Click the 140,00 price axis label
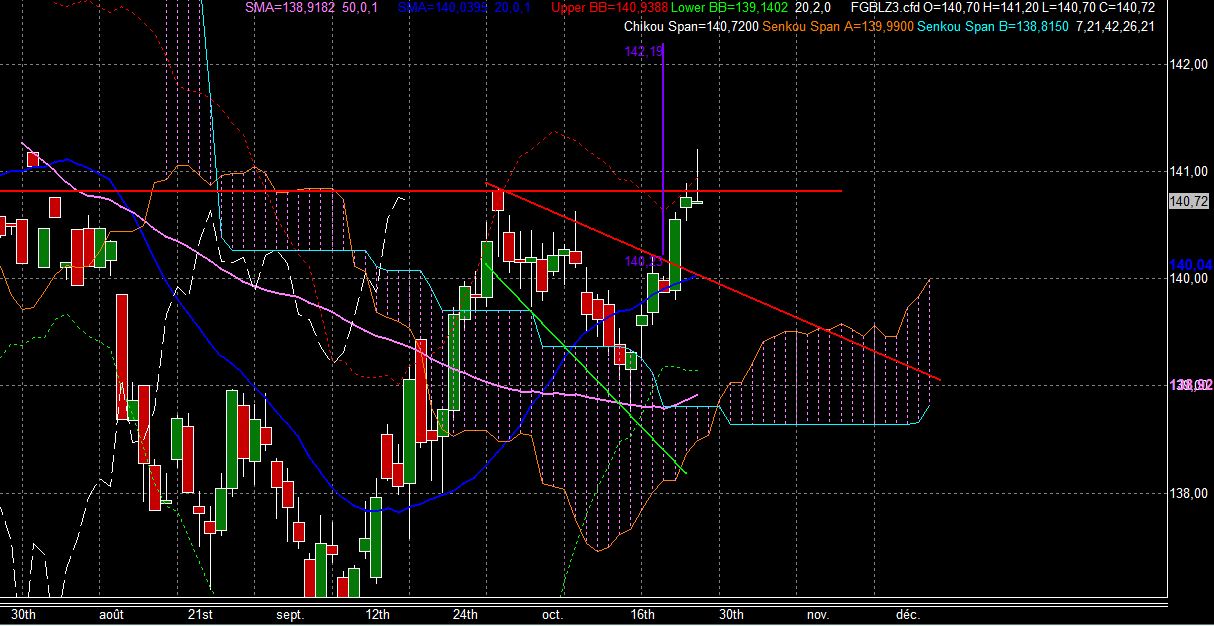Screen dimensions: 1214x626 click(1188, 278)
